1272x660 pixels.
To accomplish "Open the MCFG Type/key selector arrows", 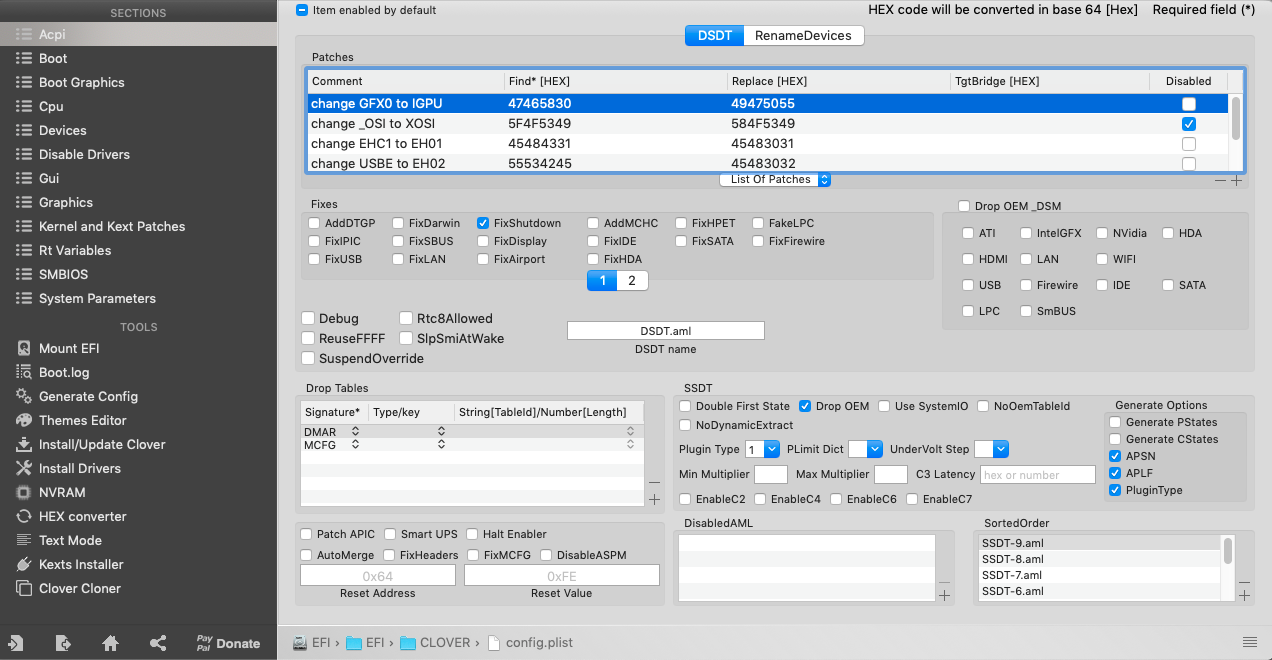I will [x=441, y=445].
